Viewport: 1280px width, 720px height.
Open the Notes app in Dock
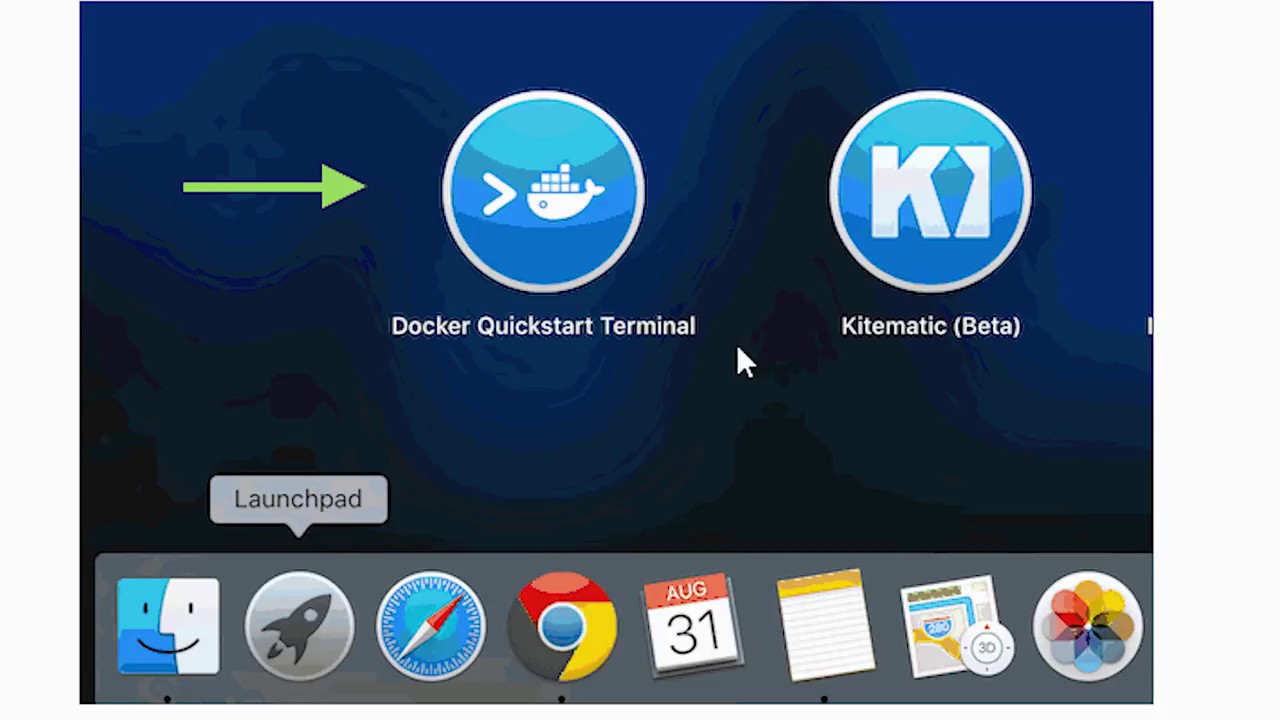coord(824,626)
